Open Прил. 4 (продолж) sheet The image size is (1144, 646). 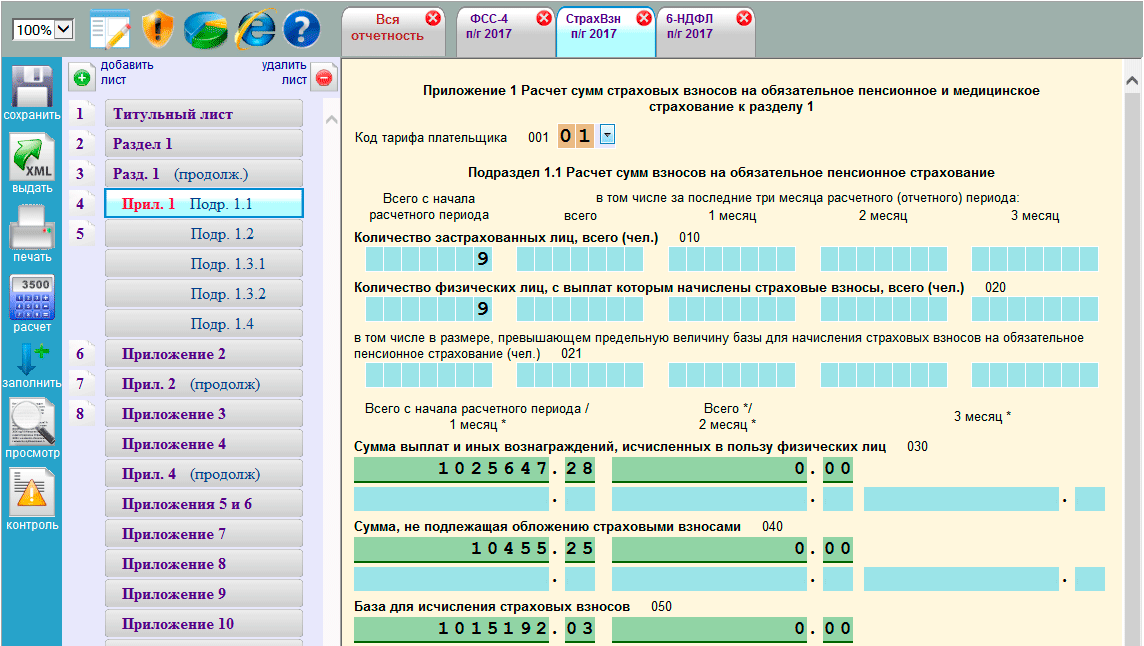(204, 474)
